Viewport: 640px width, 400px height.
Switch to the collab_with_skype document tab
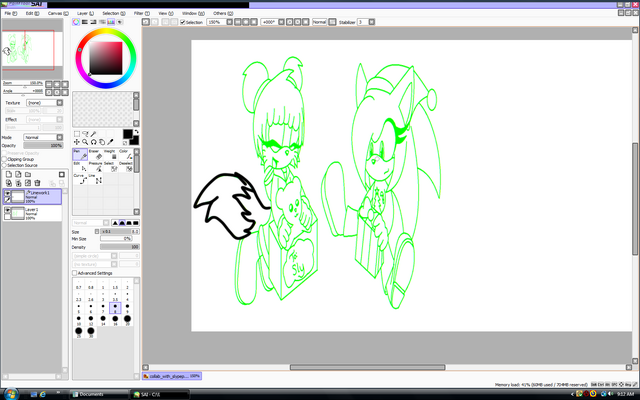point(172,376)
